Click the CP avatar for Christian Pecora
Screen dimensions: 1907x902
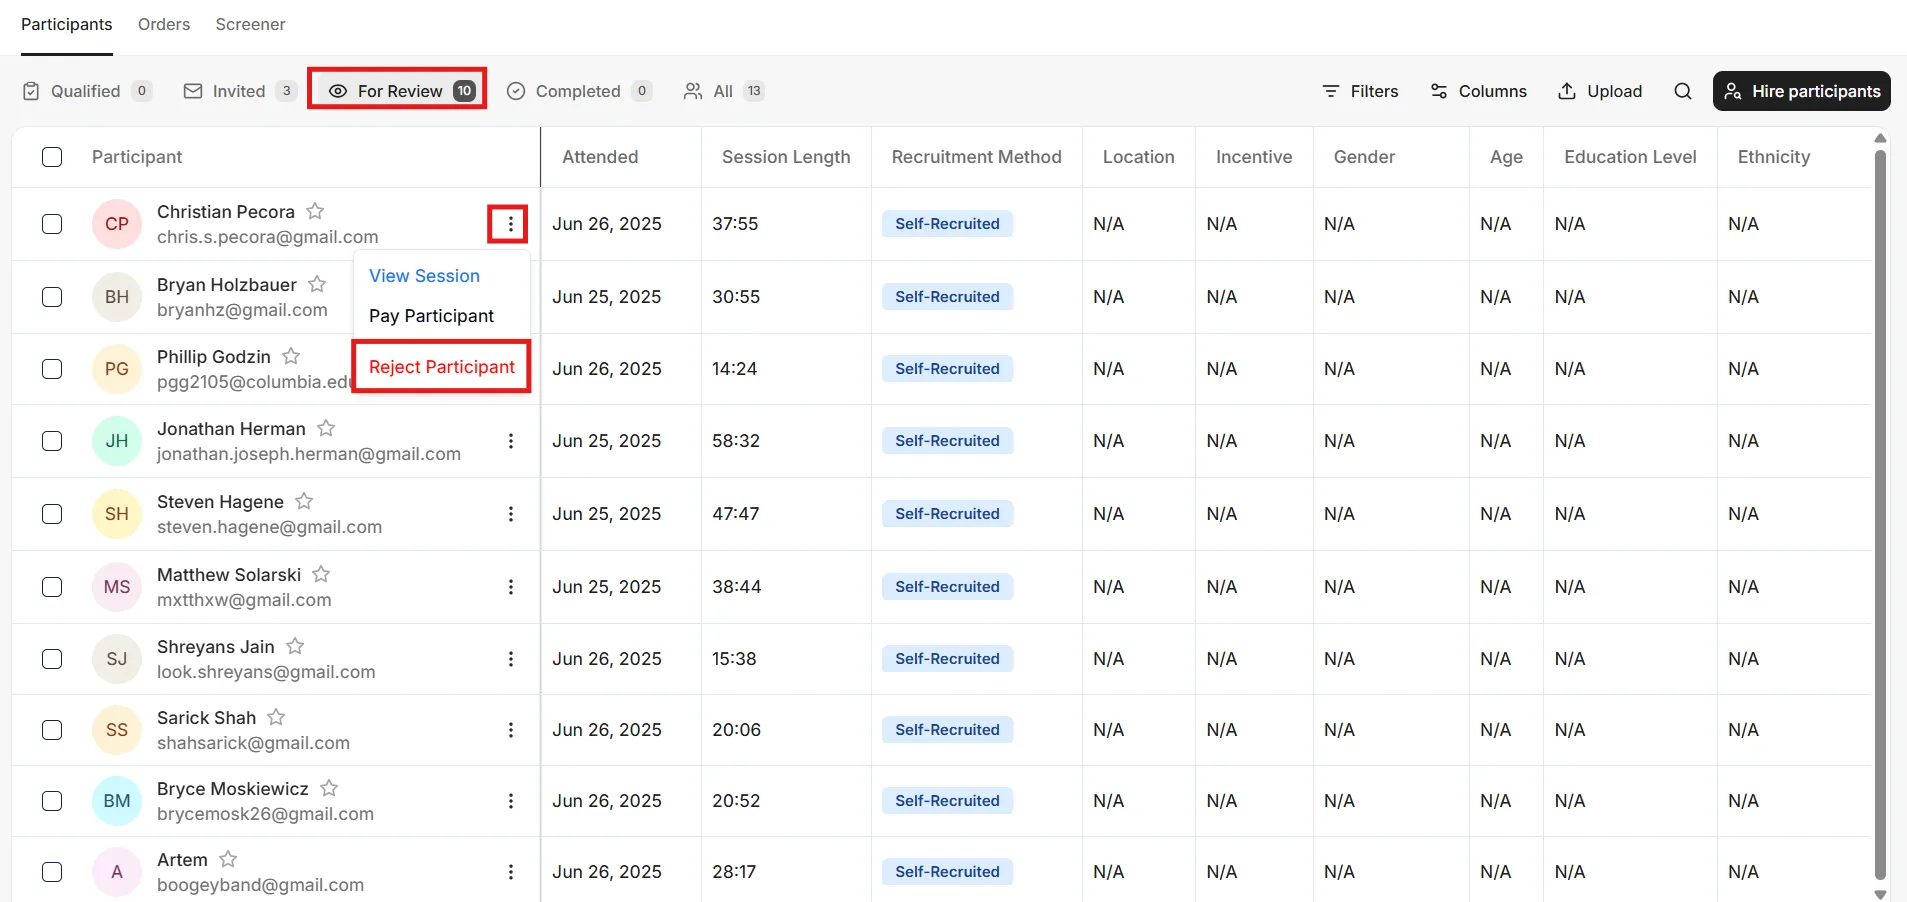pos(117,224)
